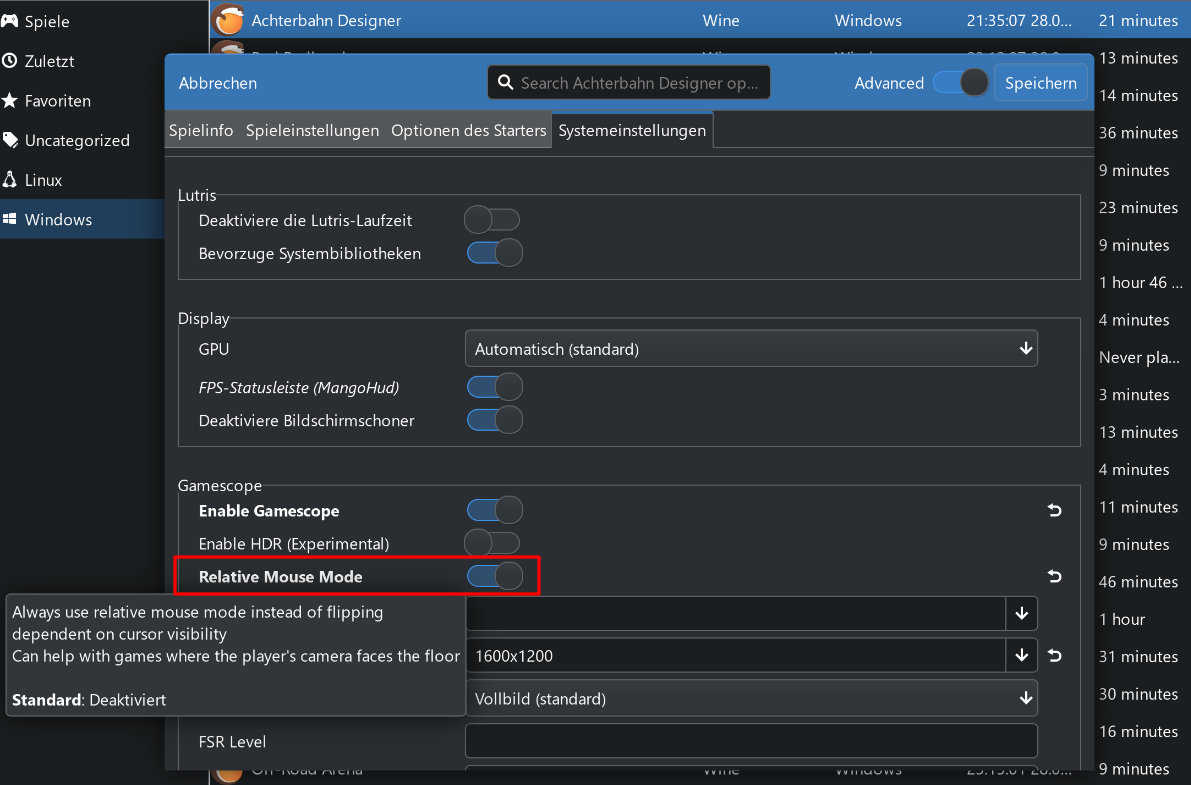
Task: Turn on Enable HDR (Experimental)
Action: pyautogui.click(x=493, y=543)
